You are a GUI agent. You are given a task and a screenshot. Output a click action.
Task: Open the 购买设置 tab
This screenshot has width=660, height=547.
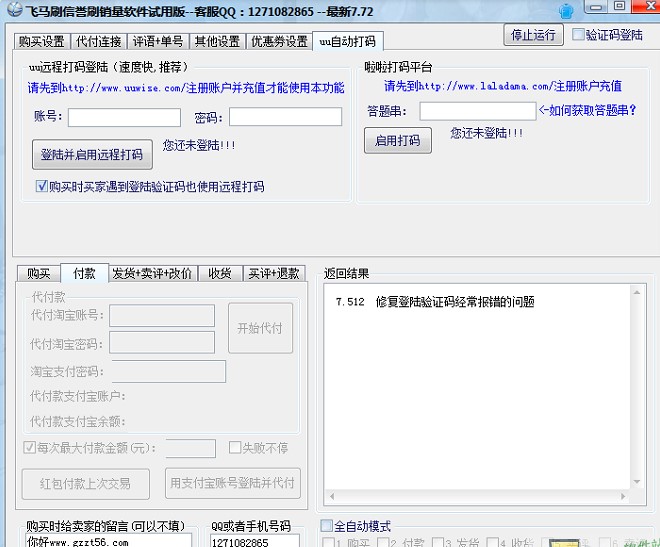tap(42, 41)
